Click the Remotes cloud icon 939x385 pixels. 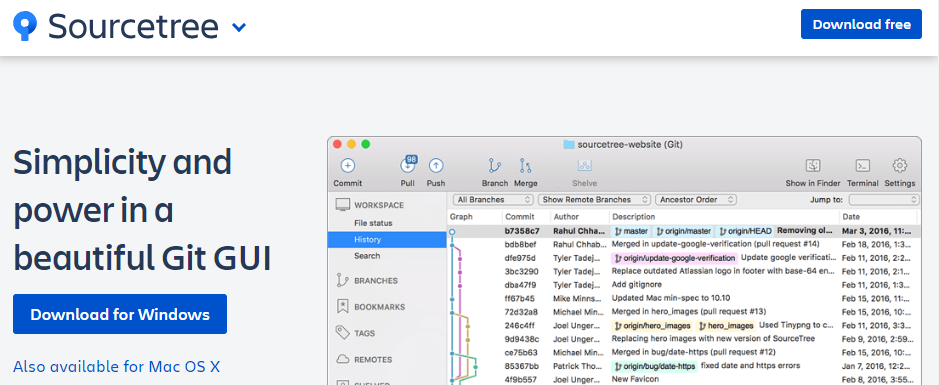[343, 359]
